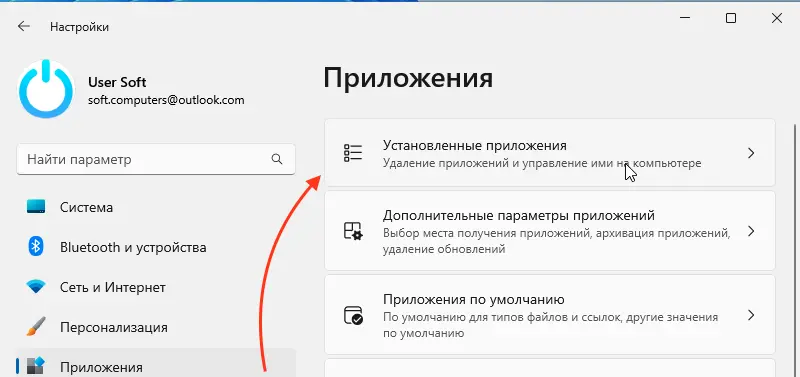The height and width of the screenshot is (377, 800).
Task: Open 'Дополнительные параметры приложений'
Action: click(549, 231)
